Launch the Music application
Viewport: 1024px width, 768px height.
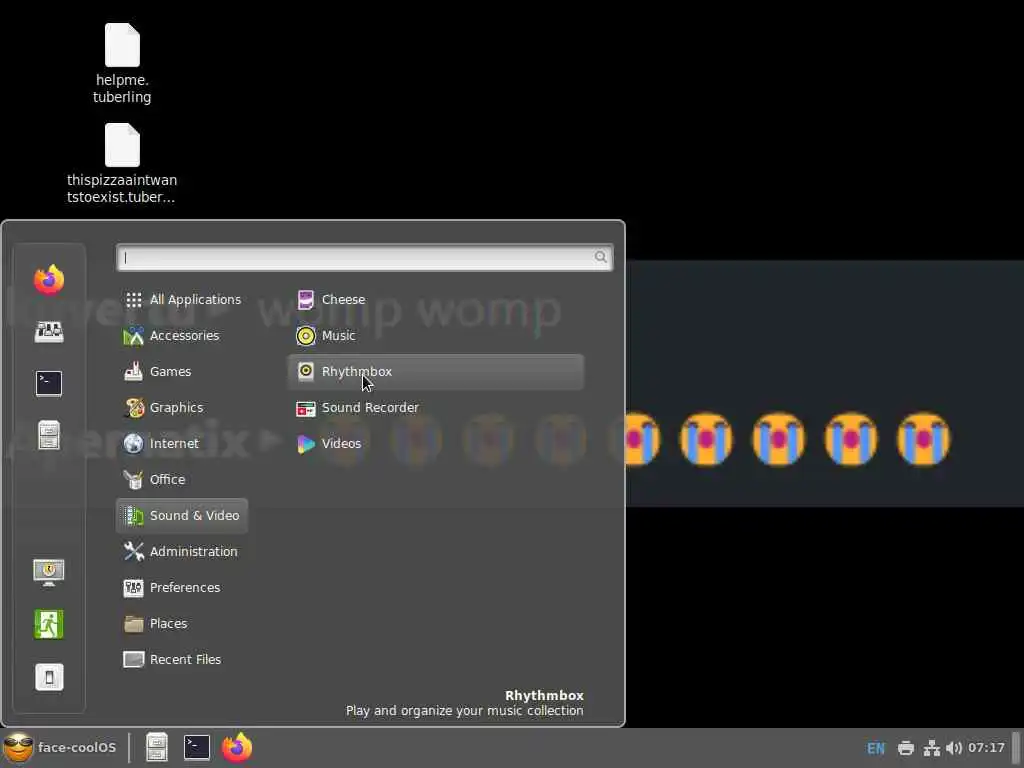pyautogui.click(x=436, y=336)
